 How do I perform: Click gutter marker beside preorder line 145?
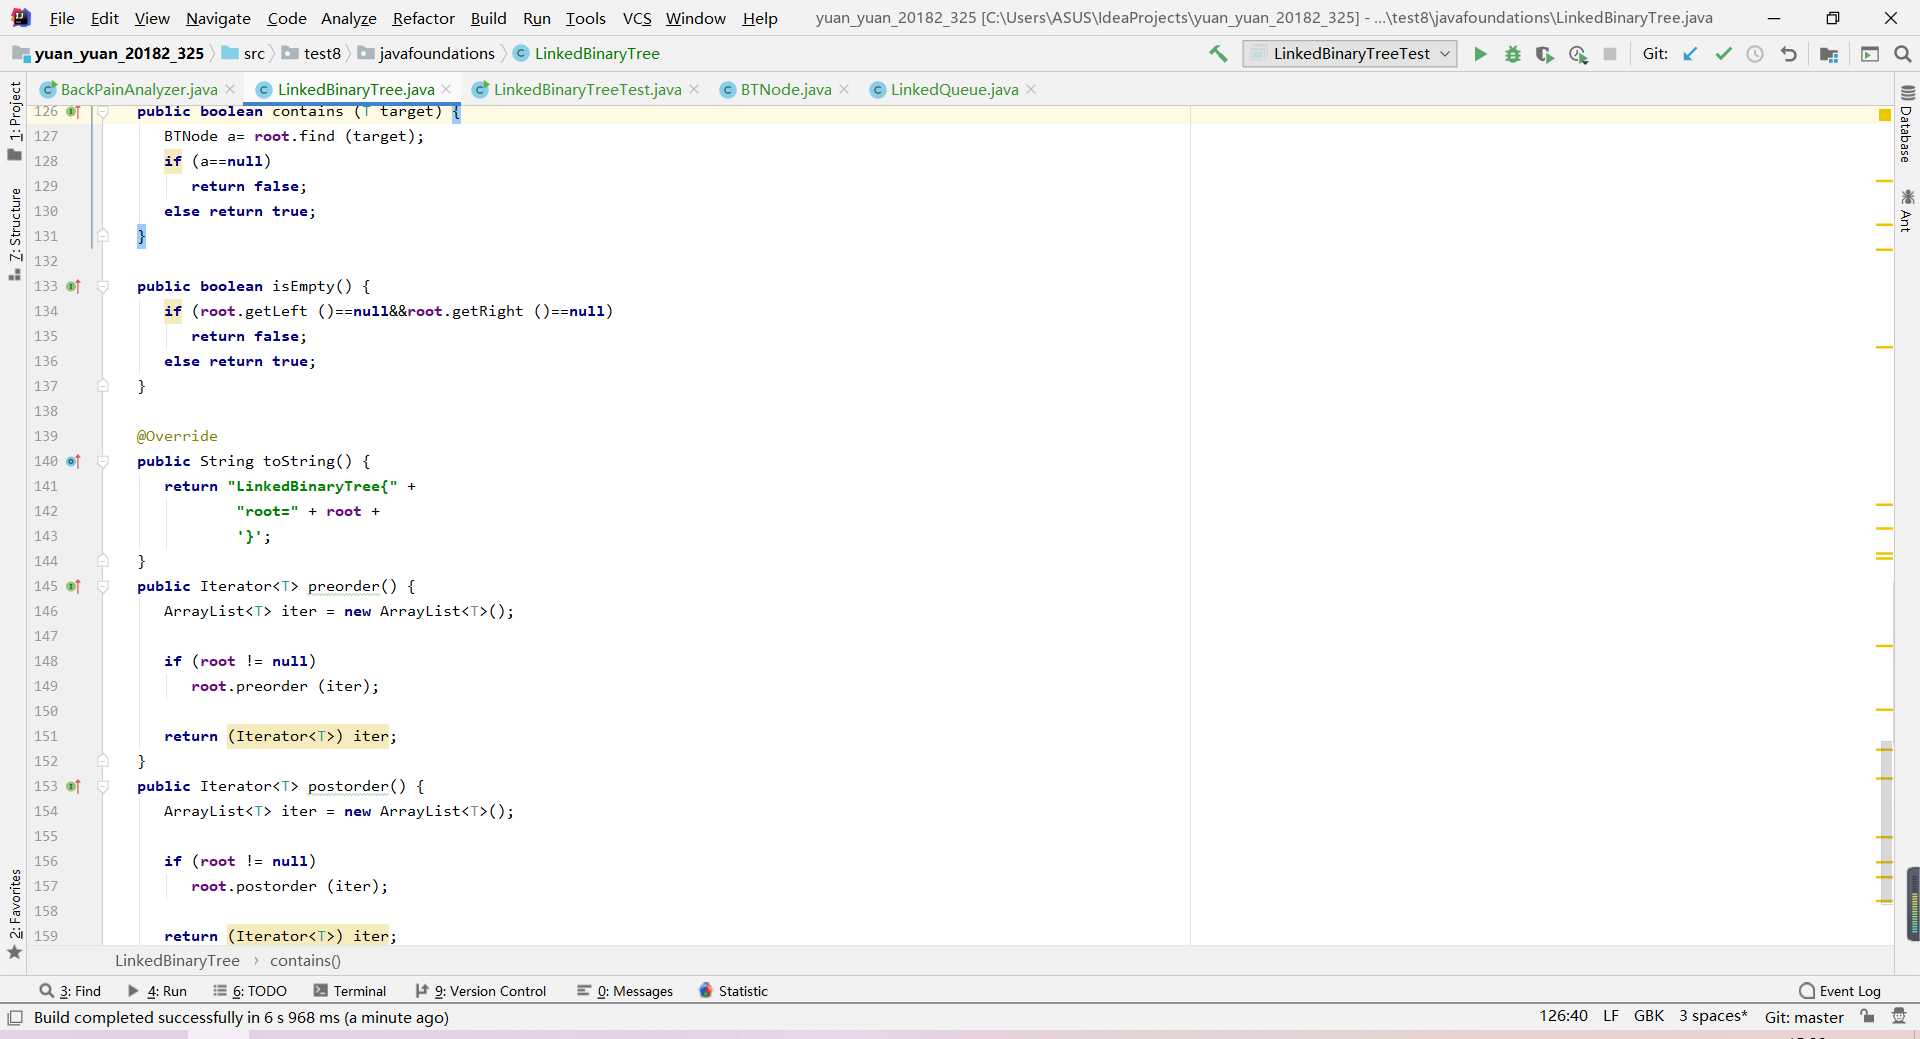73,586
